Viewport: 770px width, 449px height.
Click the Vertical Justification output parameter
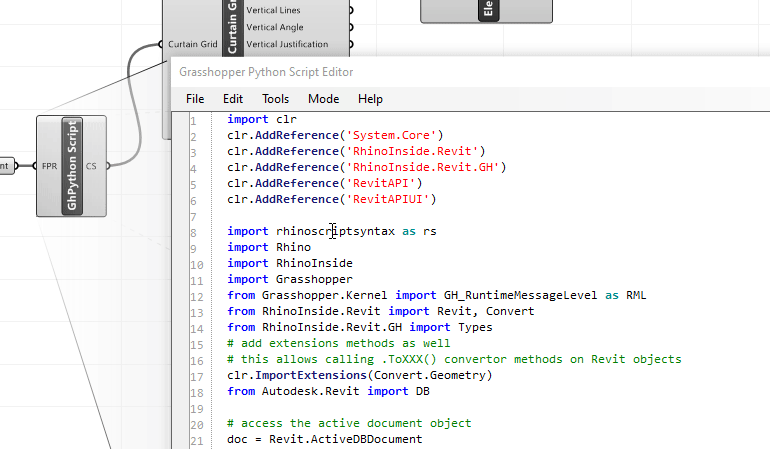pyautogui.click(x=300, y=44)
